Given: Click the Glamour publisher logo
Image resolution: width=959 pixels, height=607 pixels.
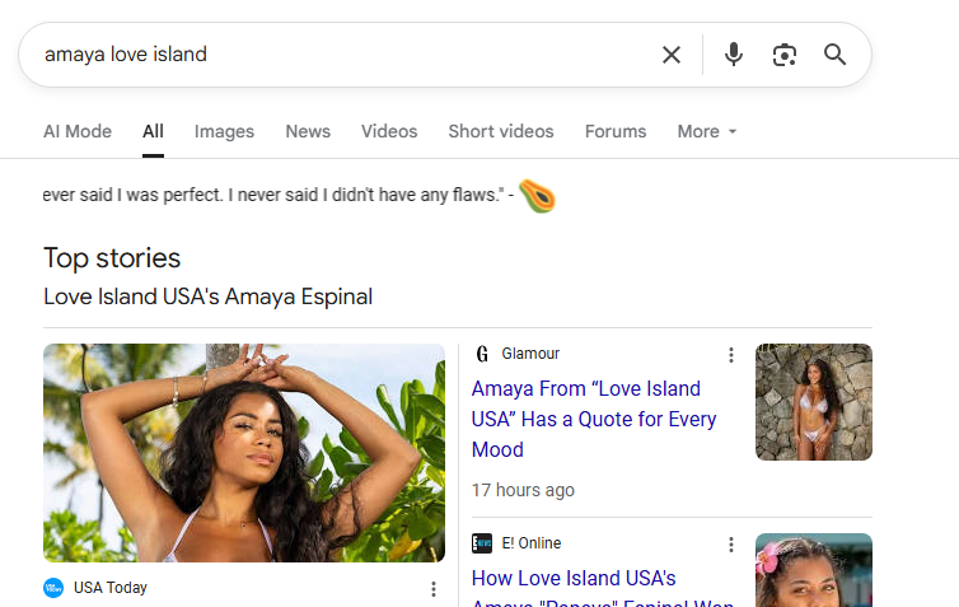Looking at the screenshot, I should [x=480, y=353].
